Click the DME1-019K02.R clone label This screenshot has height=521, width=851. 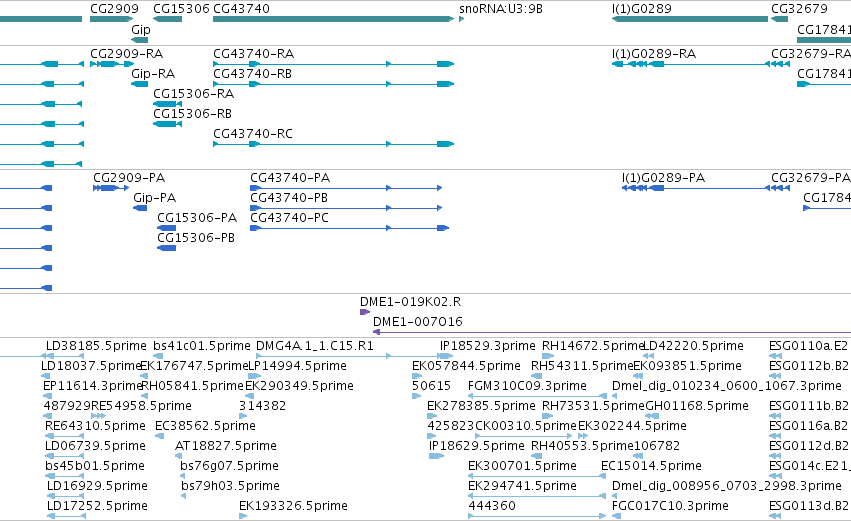pos(410,302)
